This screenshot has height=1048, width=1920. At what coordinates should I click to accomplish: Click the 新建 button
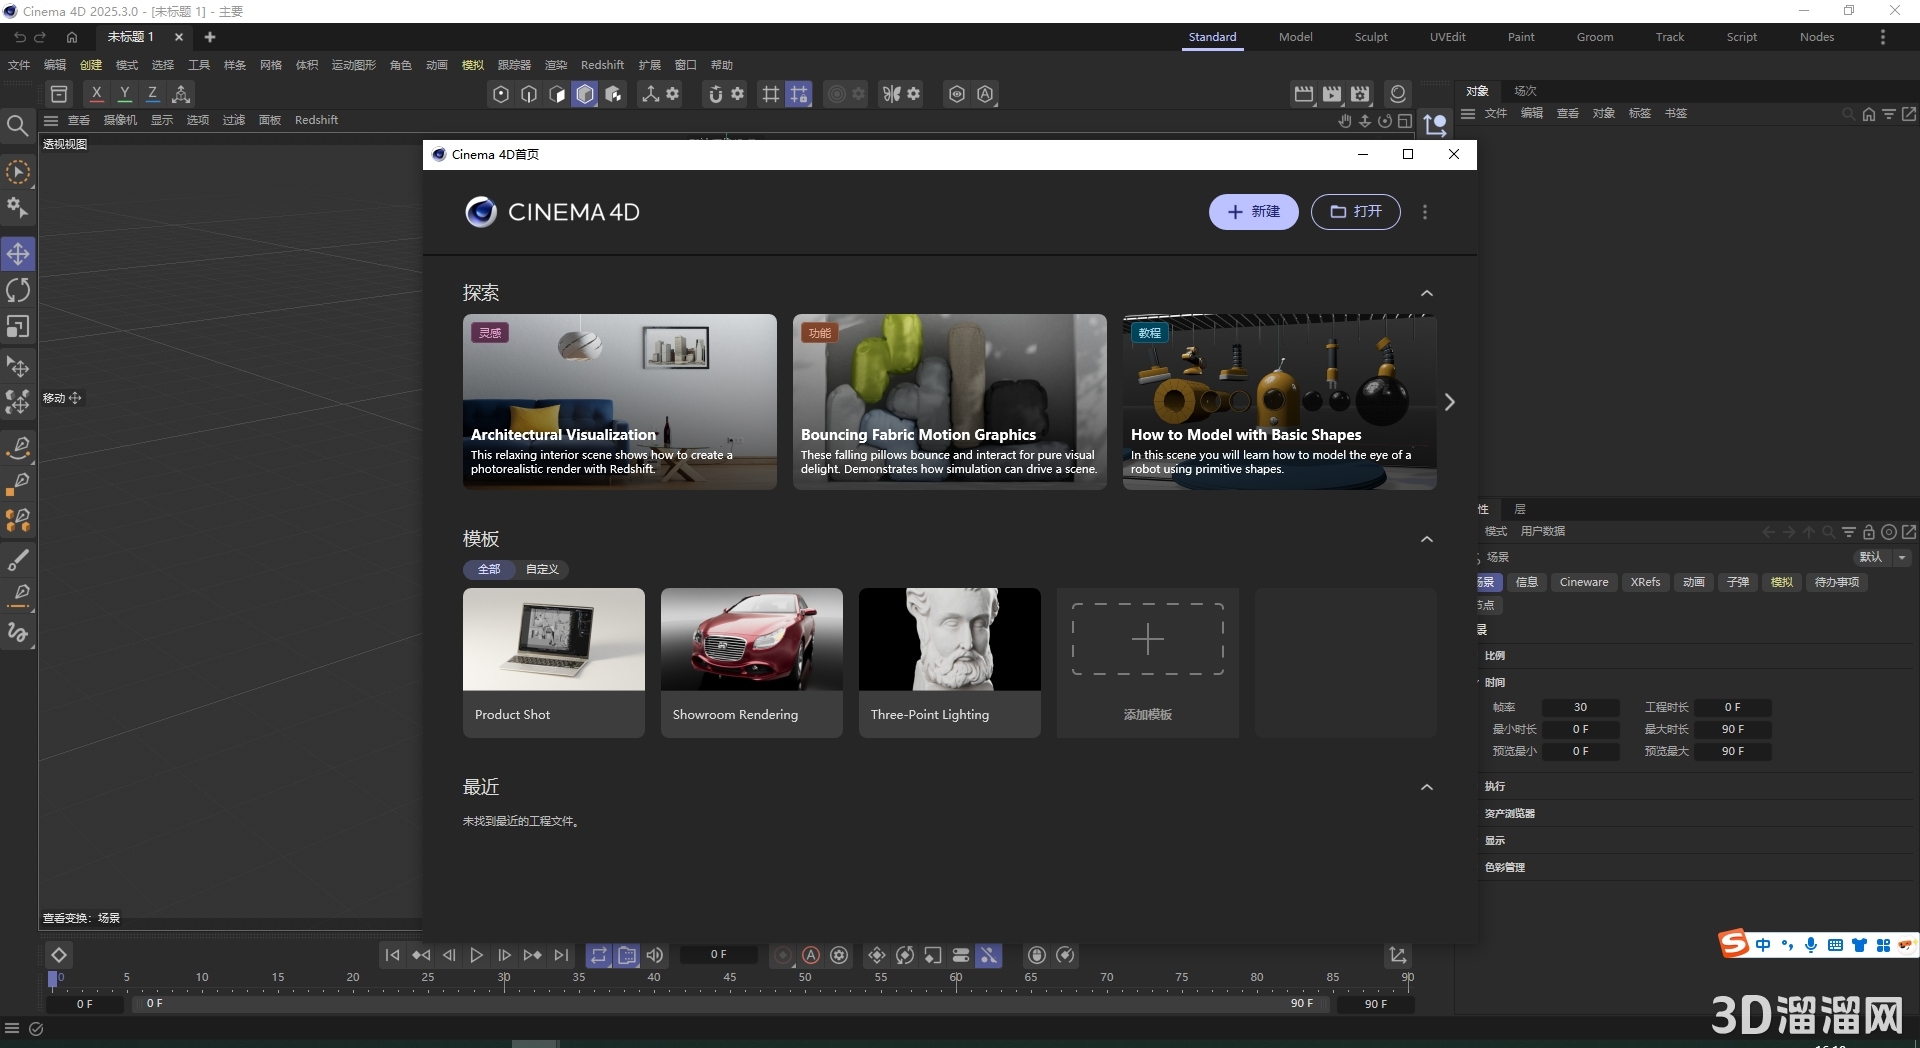(1253, 212)
